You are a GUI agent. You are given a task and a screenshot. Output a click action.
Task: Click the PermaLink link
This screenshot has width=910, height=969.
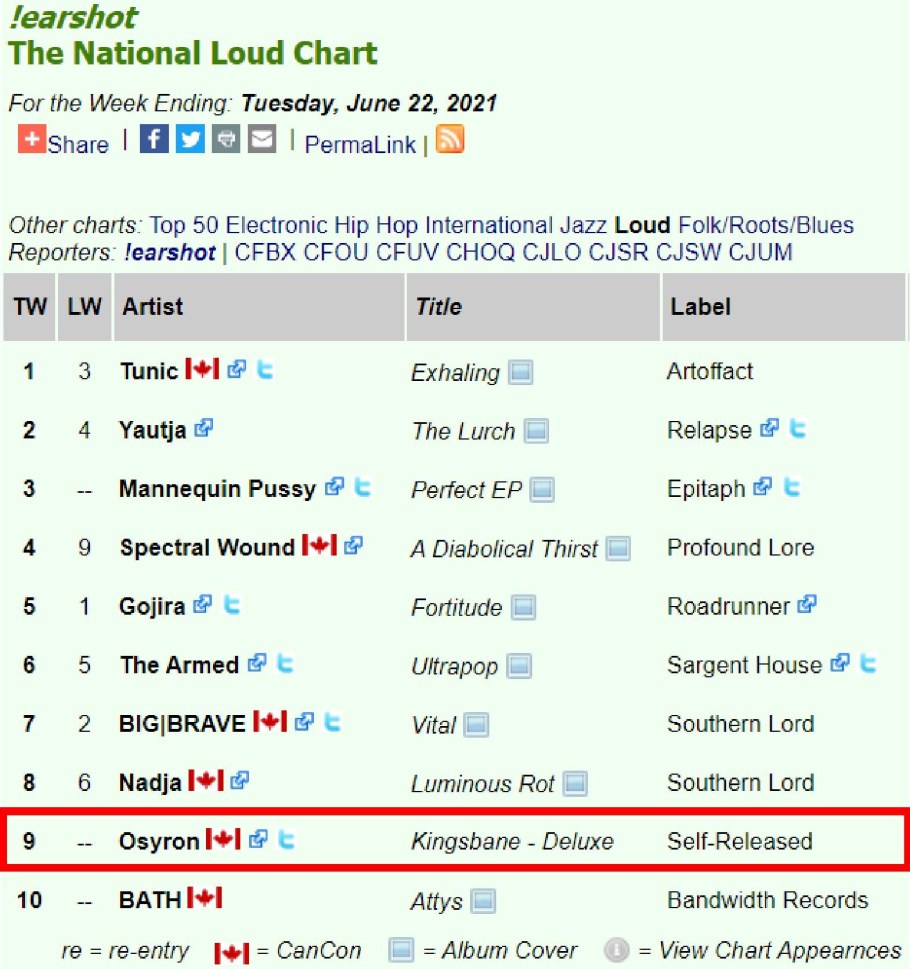[x=360, y=145]
